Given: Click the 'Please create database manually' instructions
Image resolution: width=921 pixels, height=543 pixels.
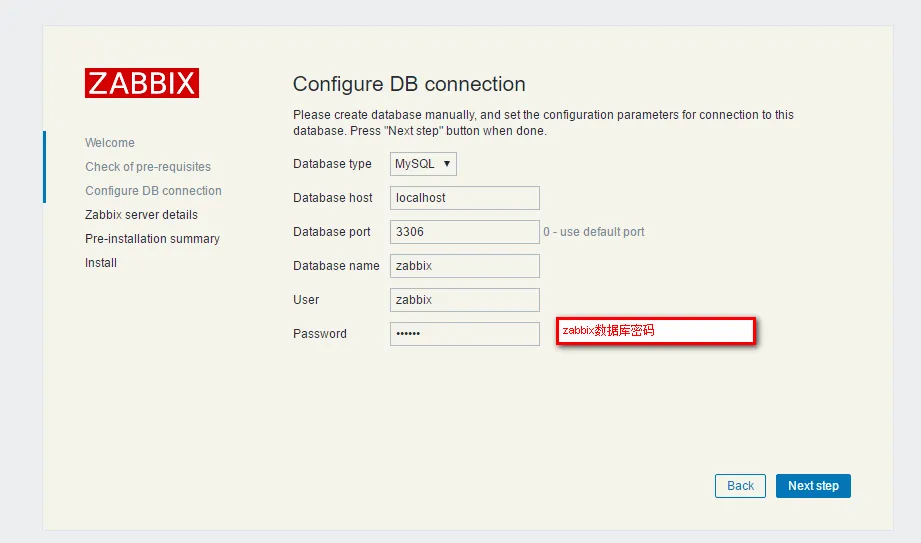Looking at the screenshot, I should click(x=543, y=123).
